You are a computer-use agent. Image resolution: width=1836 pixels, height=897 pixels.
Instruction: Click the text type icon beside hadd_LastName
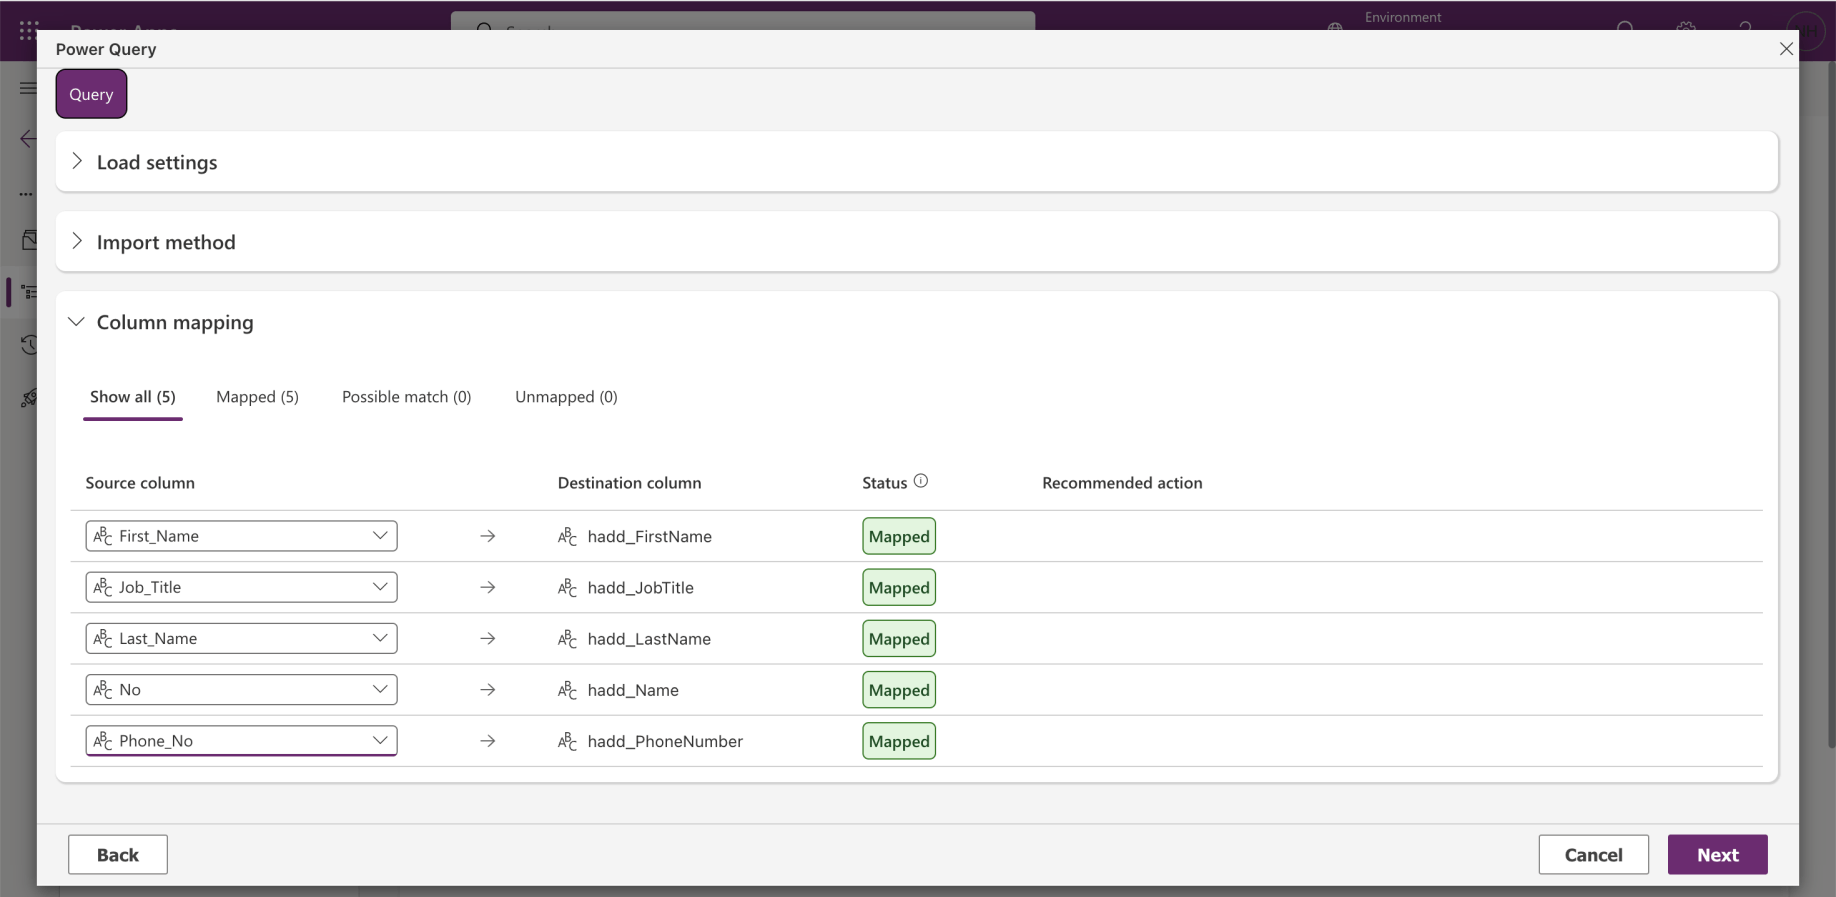click(x=567, y=639)
